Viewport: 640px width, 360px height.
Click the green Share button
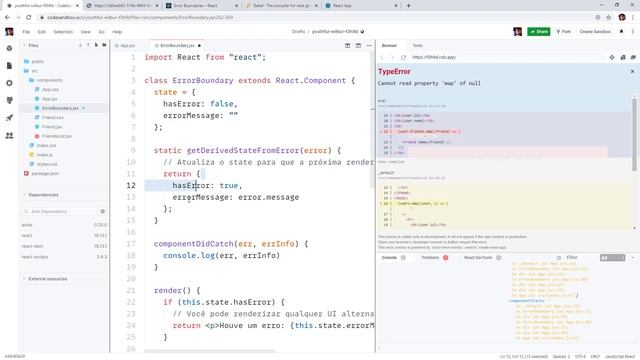click(539, 31)
